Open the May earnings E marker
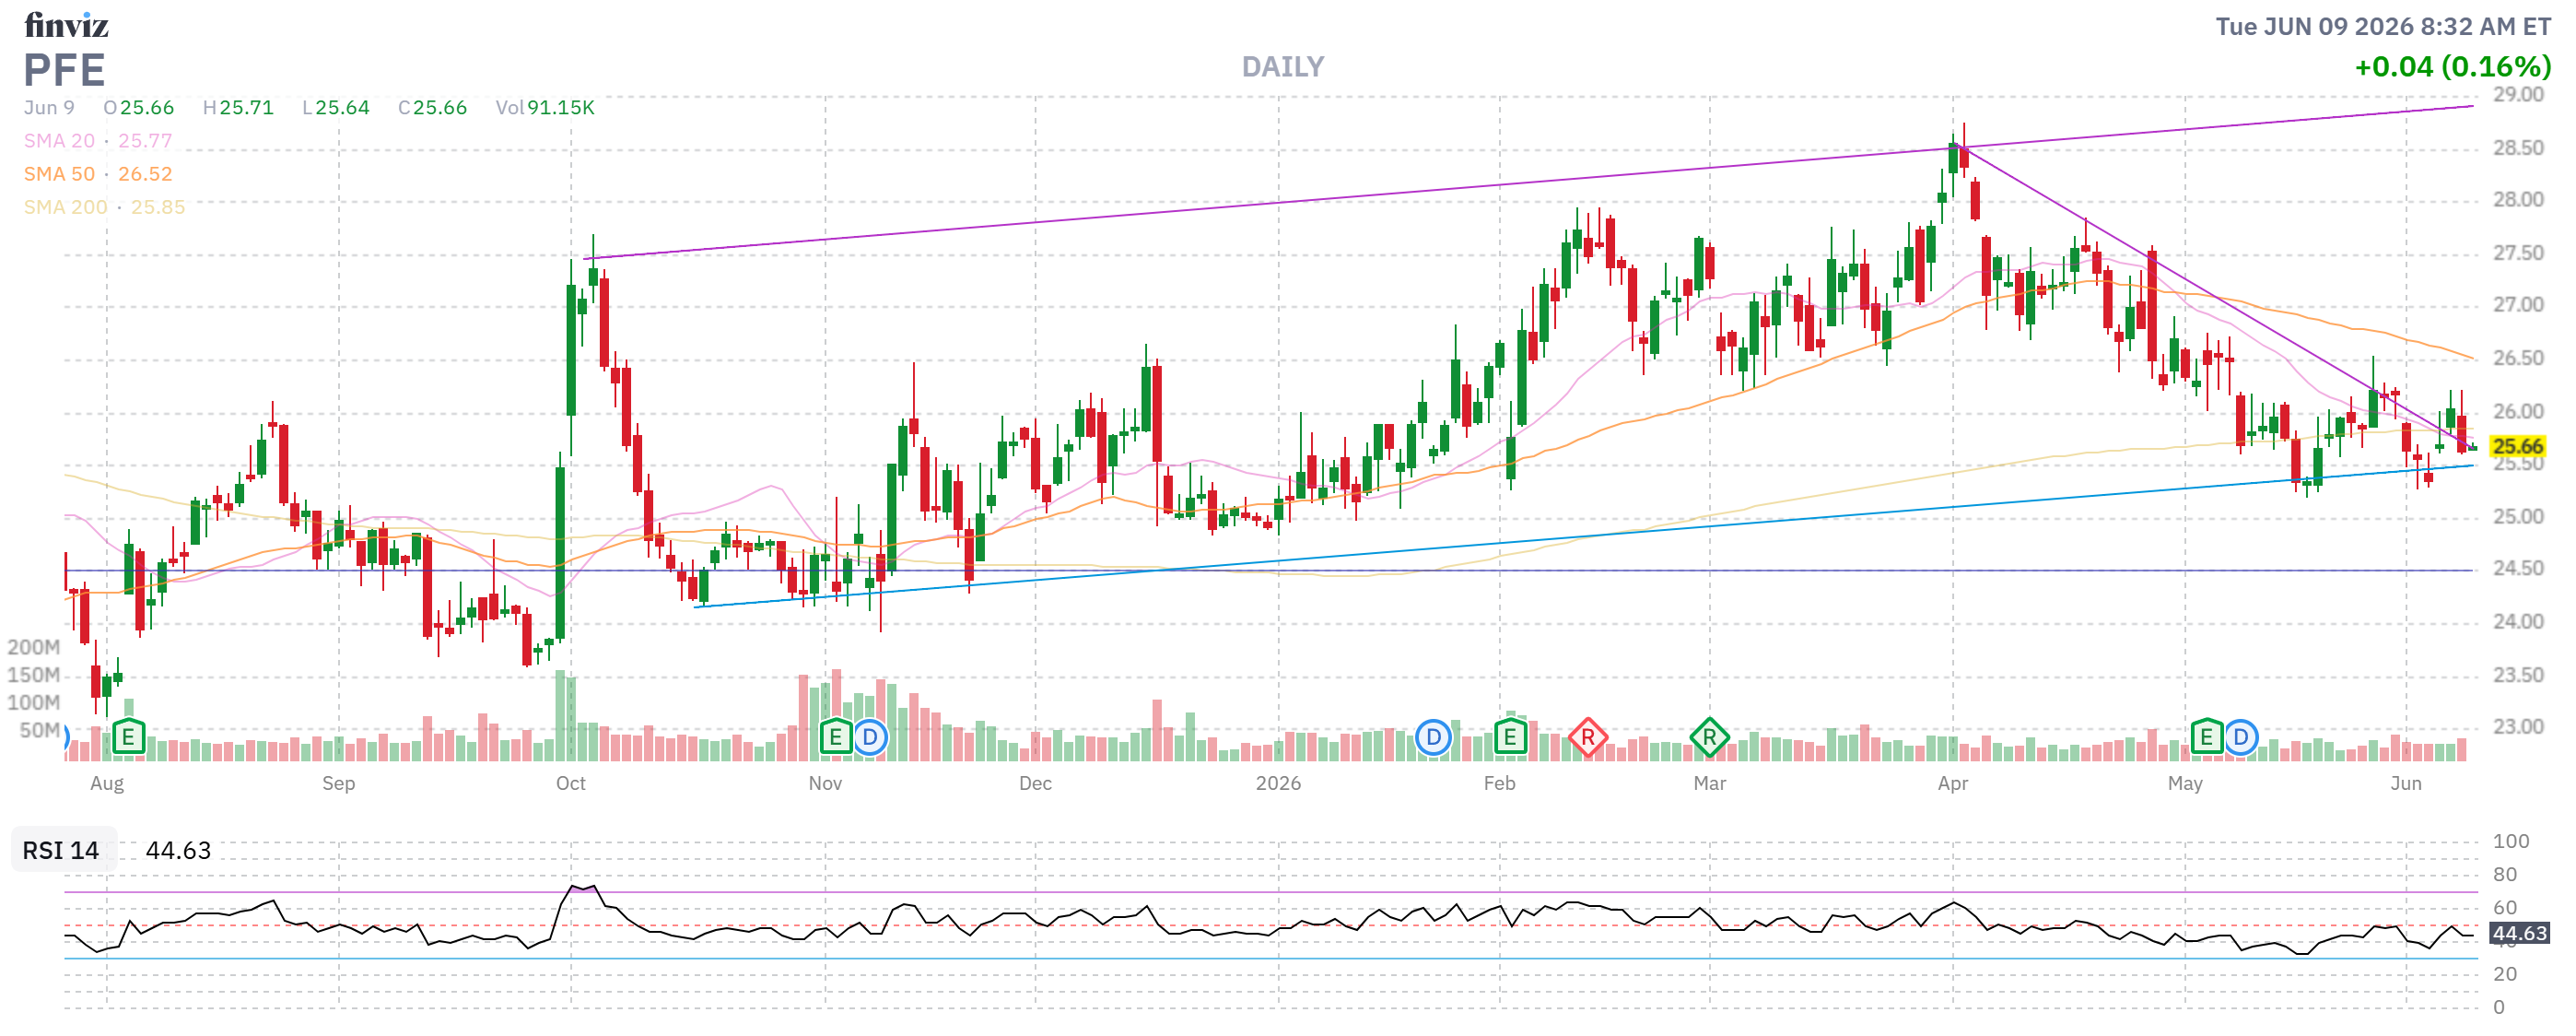 (2206, 738)
